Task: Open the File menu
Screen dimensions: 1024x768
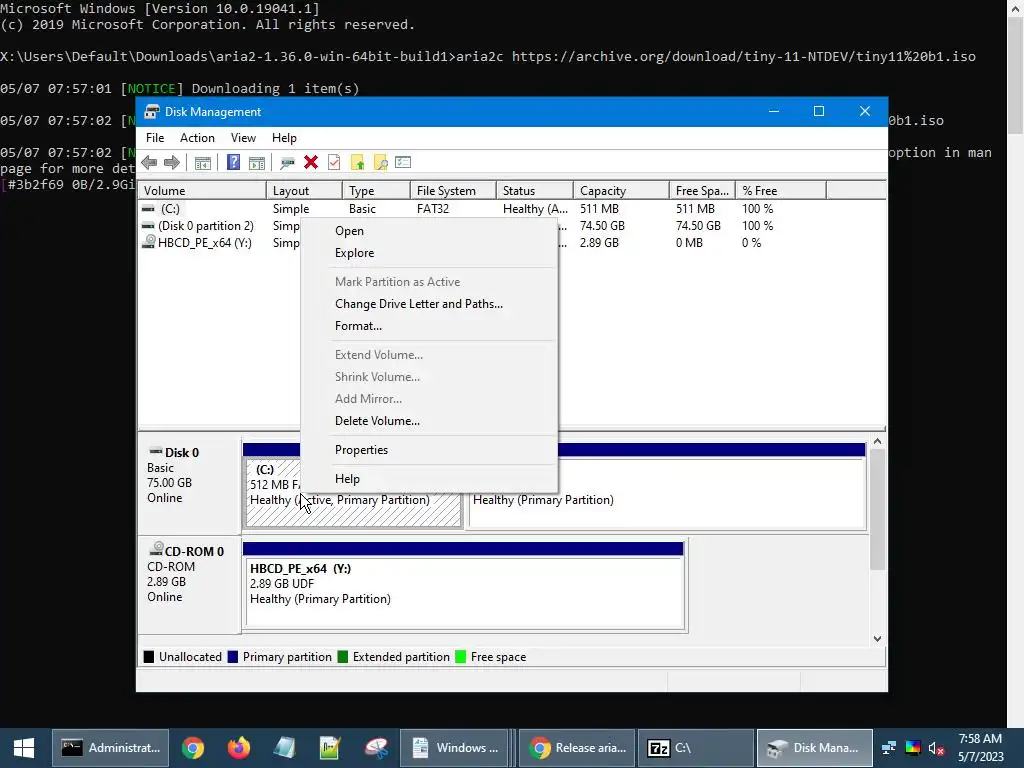Action: (x=155, y=138)
